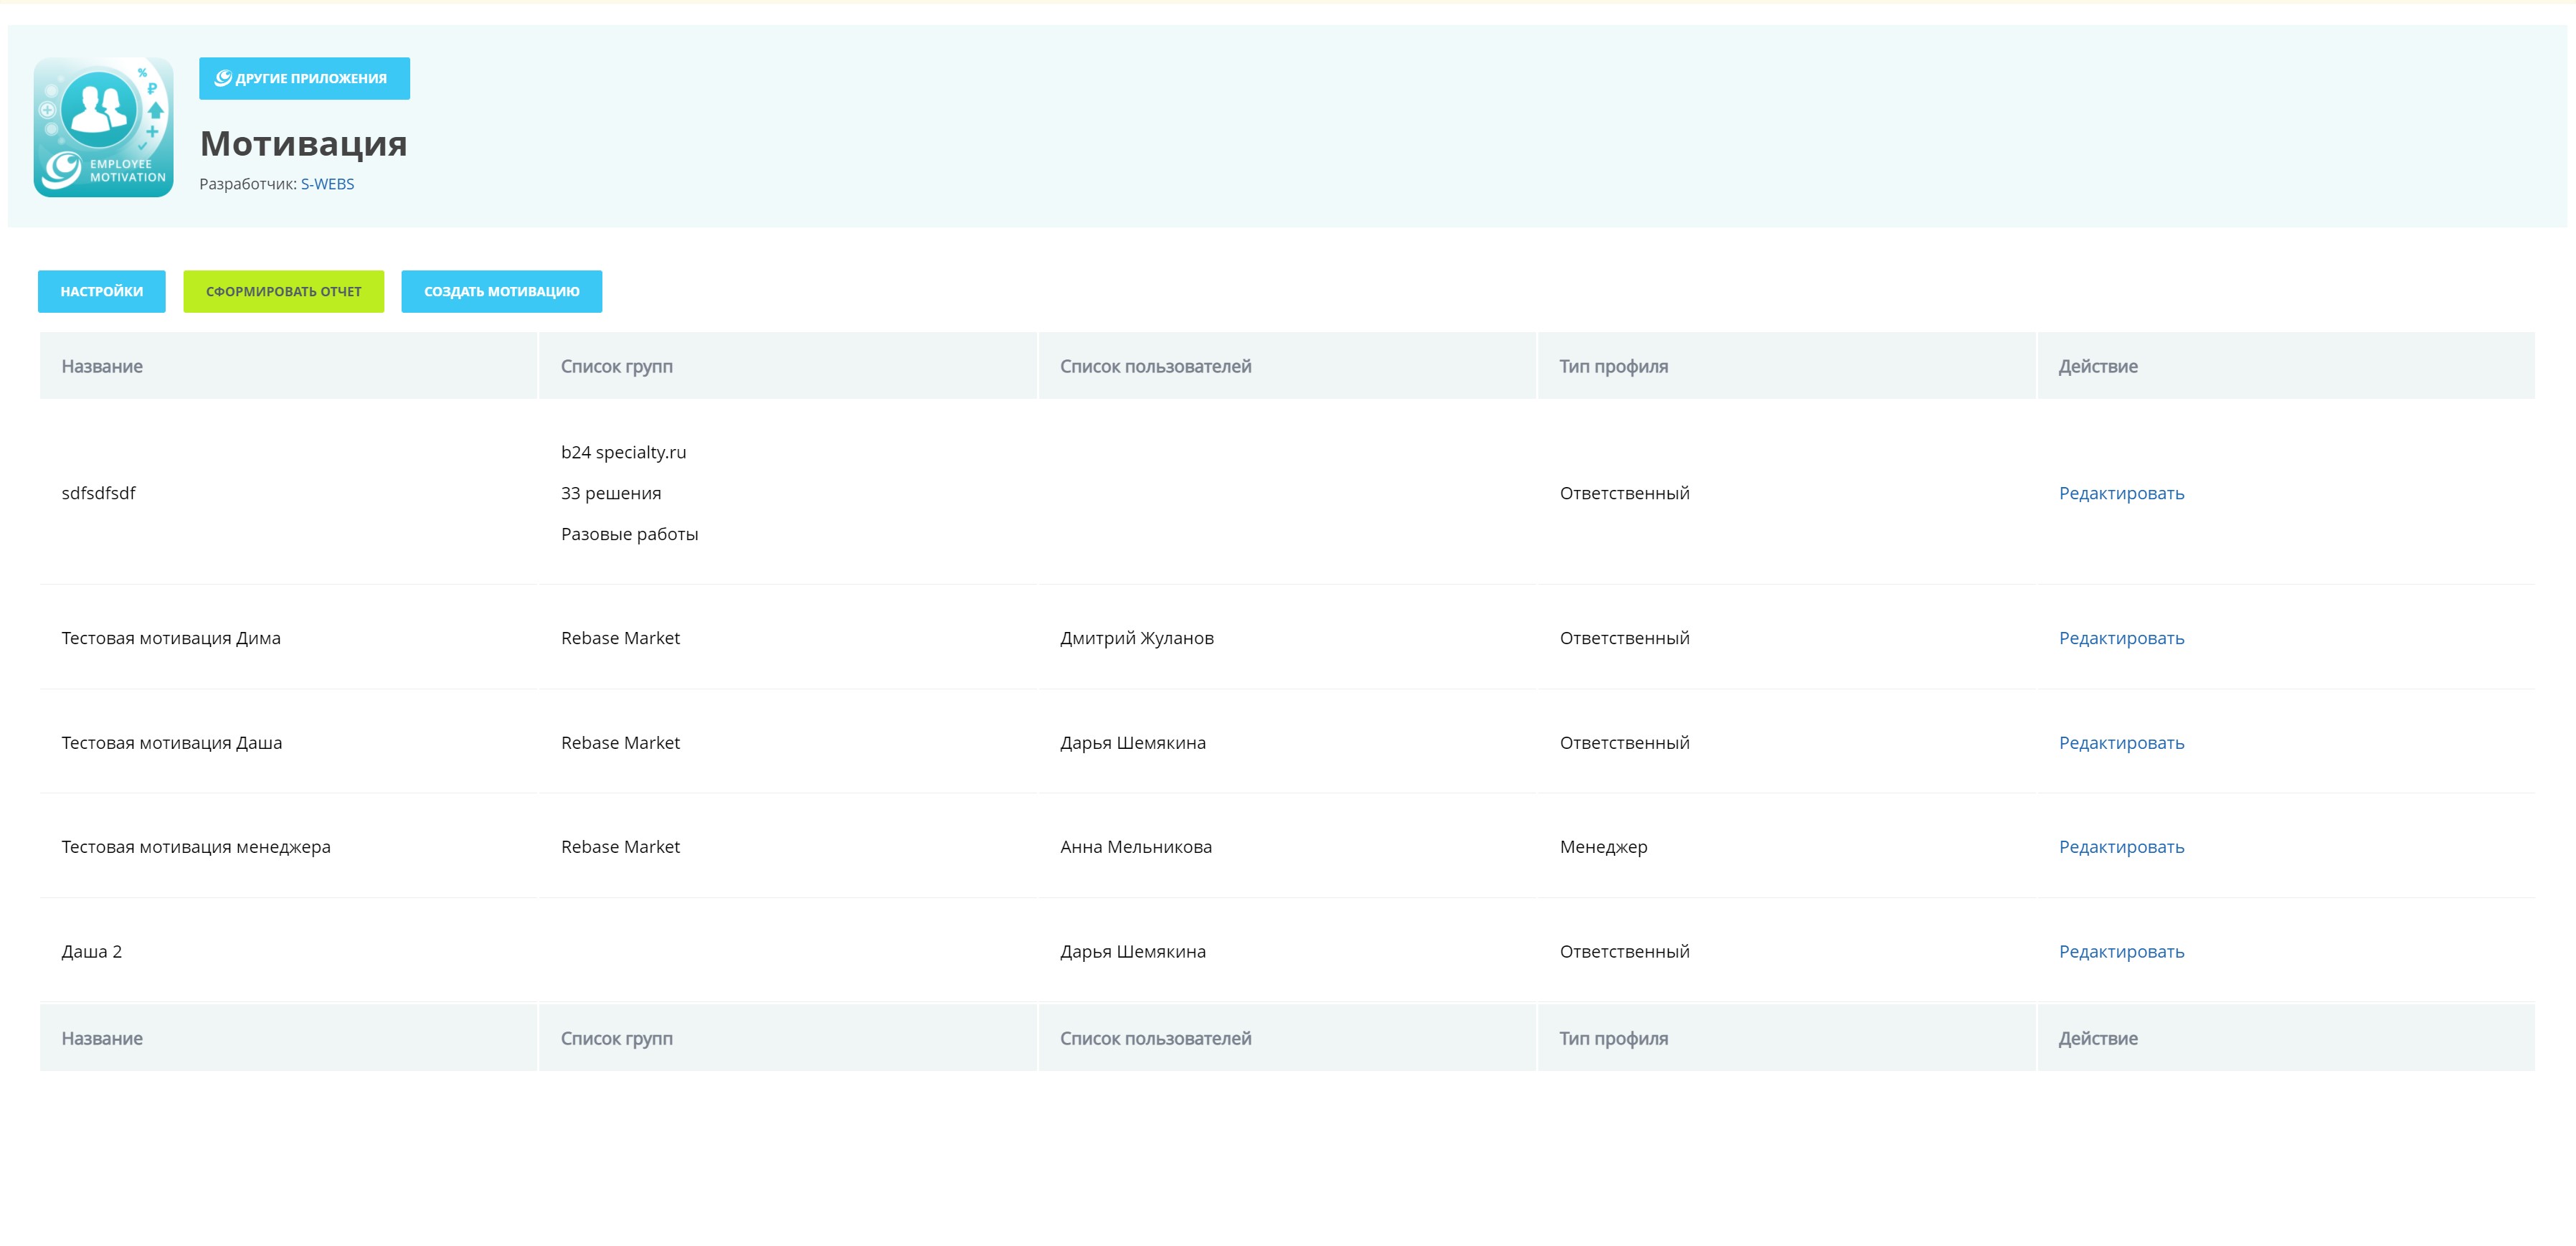Click top Список пользователей column header
2576x1246 pixels.
click(x=1155, y=366)
